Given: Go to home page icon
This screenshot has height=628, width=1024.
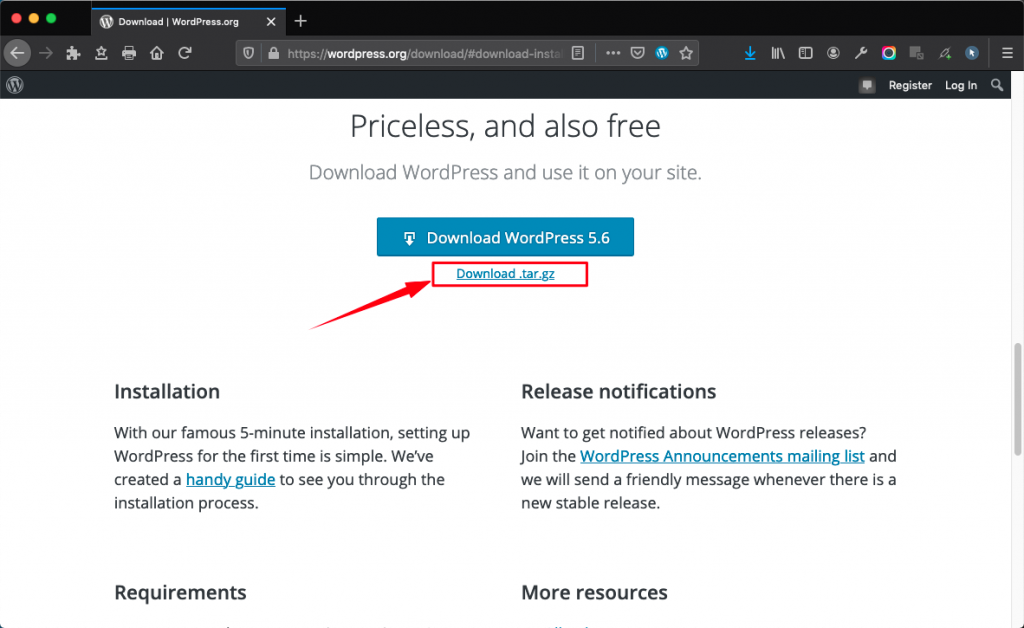Looking at the screenshot, I should [x=157, y=53].
